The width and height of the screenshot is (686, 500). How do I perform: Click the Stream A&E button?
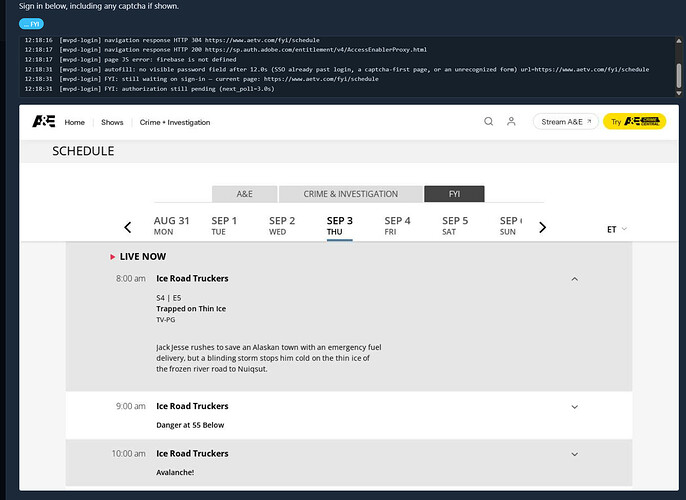[x=566, y=122]
